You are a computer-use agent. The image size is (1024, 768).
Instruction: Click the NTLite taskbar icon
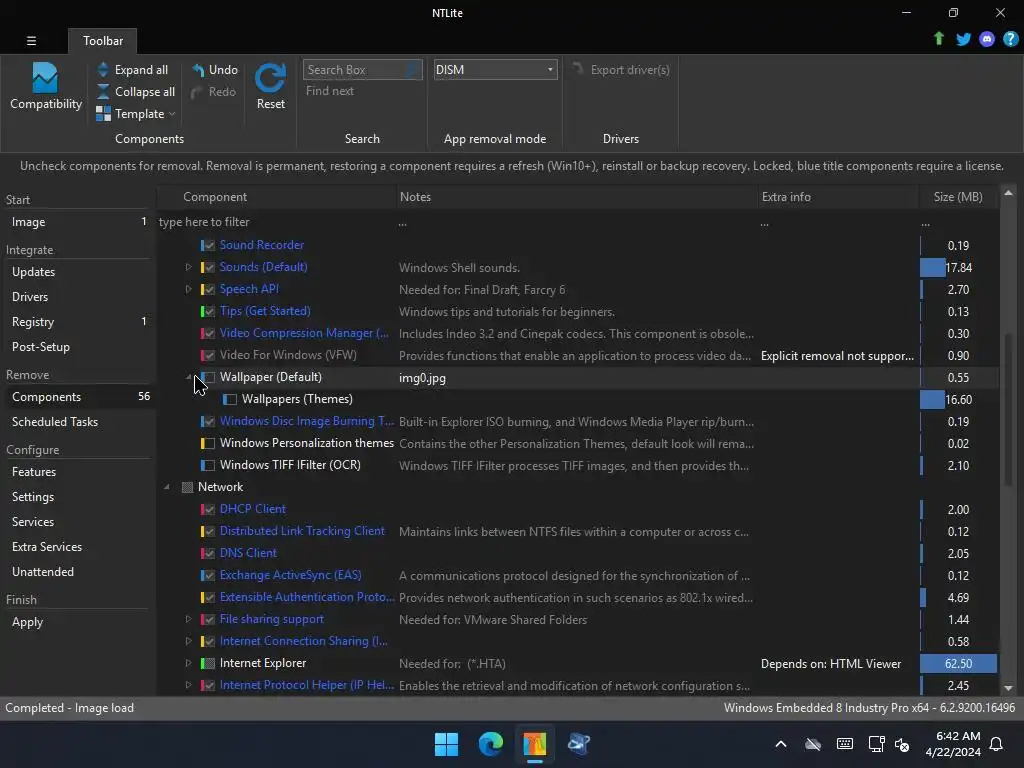click(534, 744)
